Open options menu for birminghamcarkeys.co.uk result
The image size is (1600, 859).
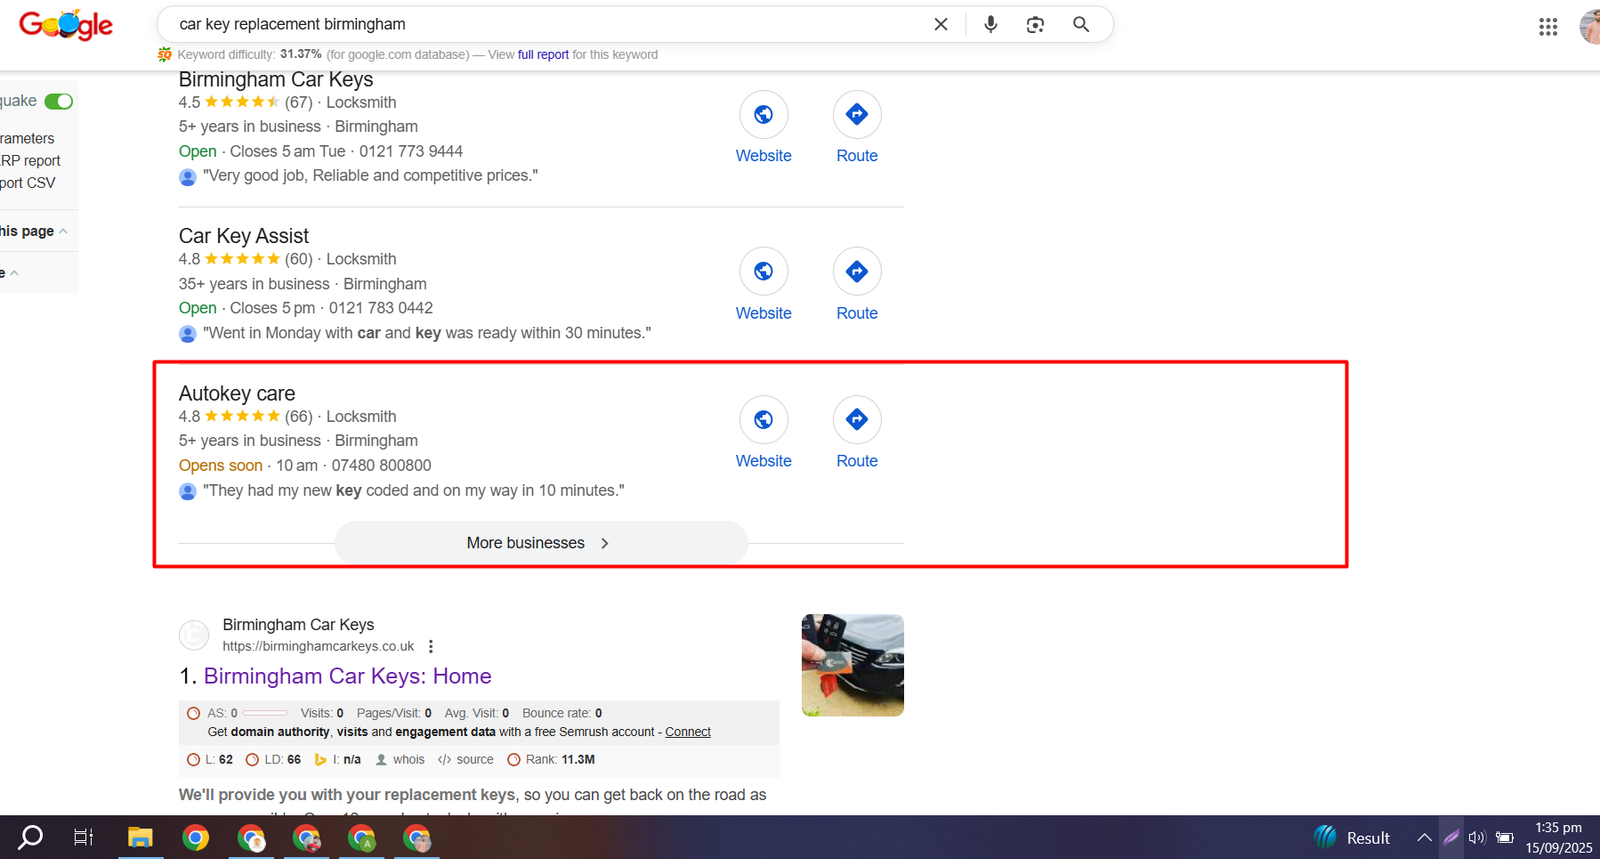click(431, 647)
